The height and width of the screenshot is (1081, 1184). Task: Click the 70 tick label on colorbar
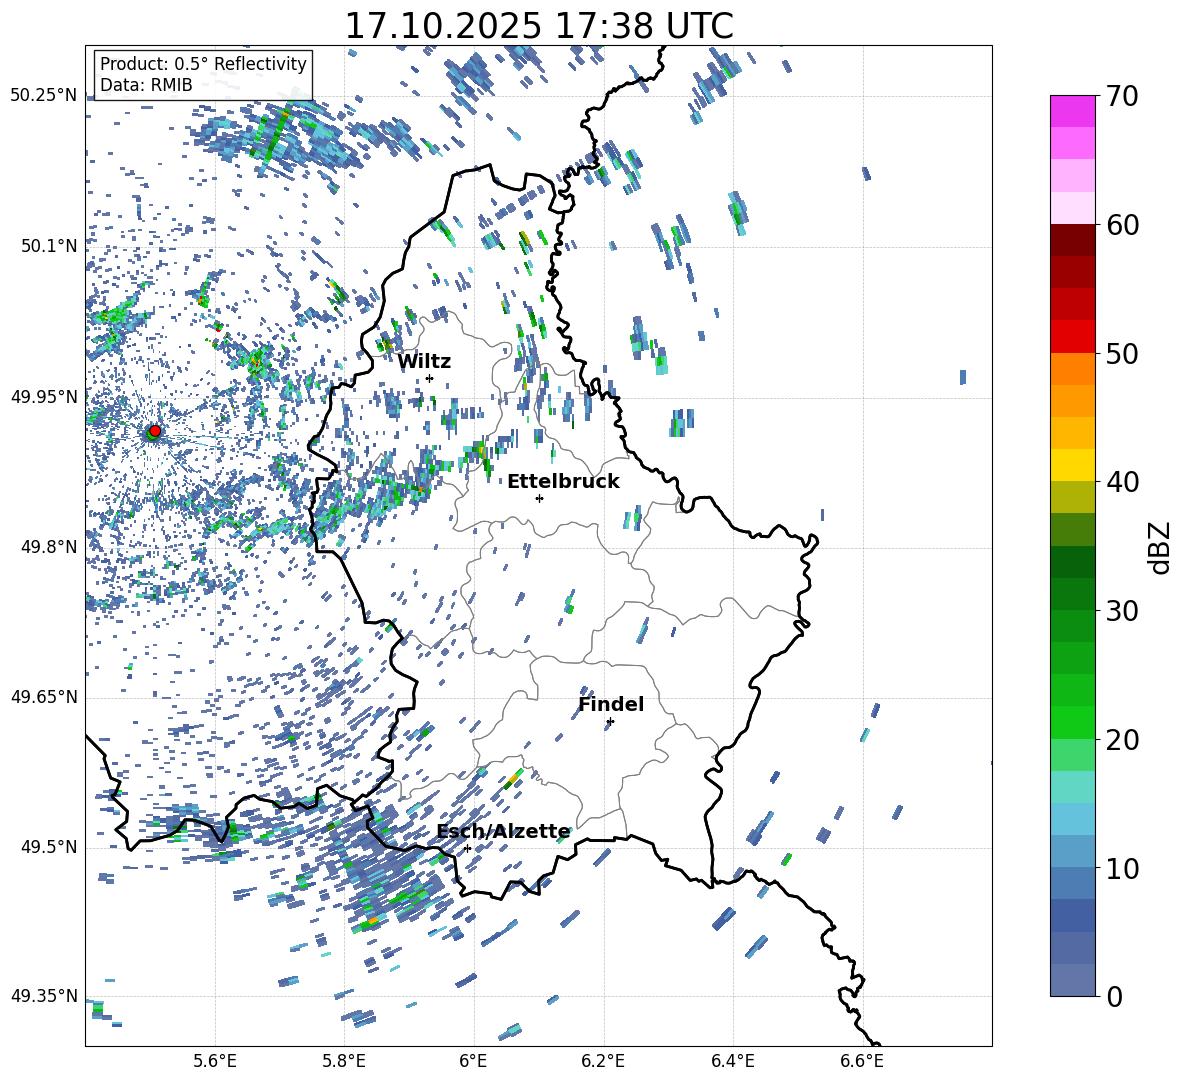coord(1123,96)
